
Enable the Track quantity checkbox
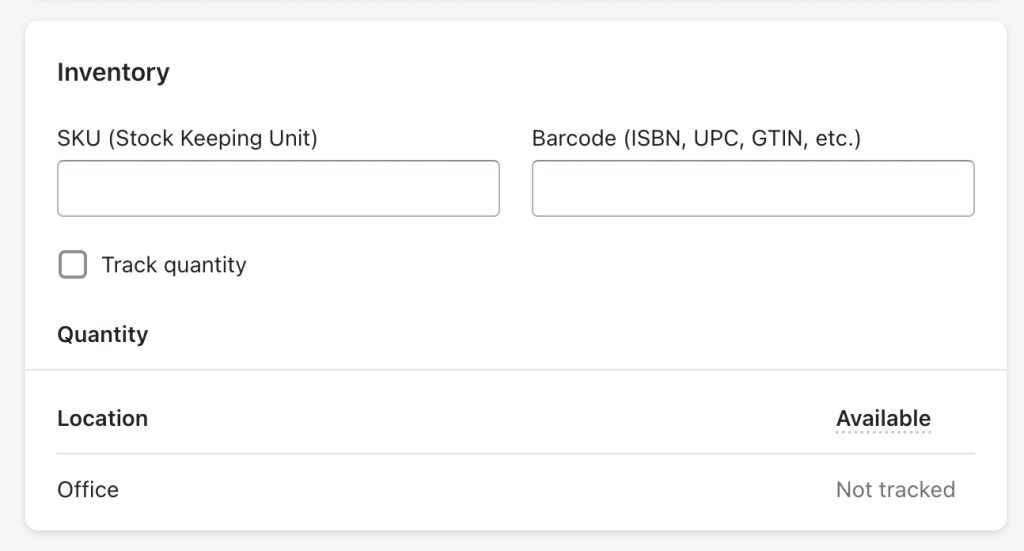tap(73, 265)
